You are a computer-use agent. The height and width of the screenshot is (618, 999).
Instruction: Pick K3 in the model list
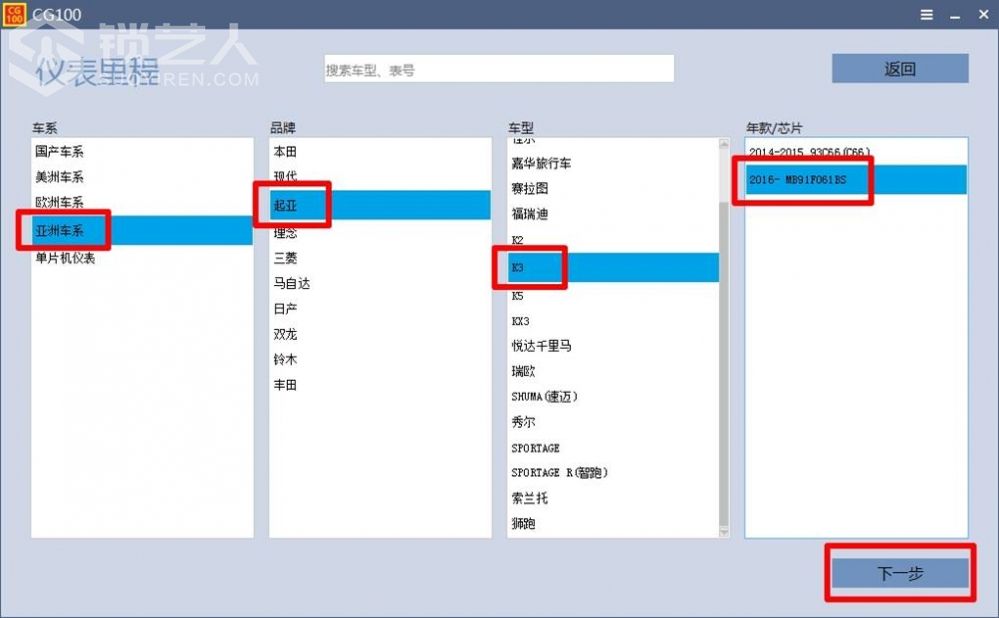coord(613,268)
